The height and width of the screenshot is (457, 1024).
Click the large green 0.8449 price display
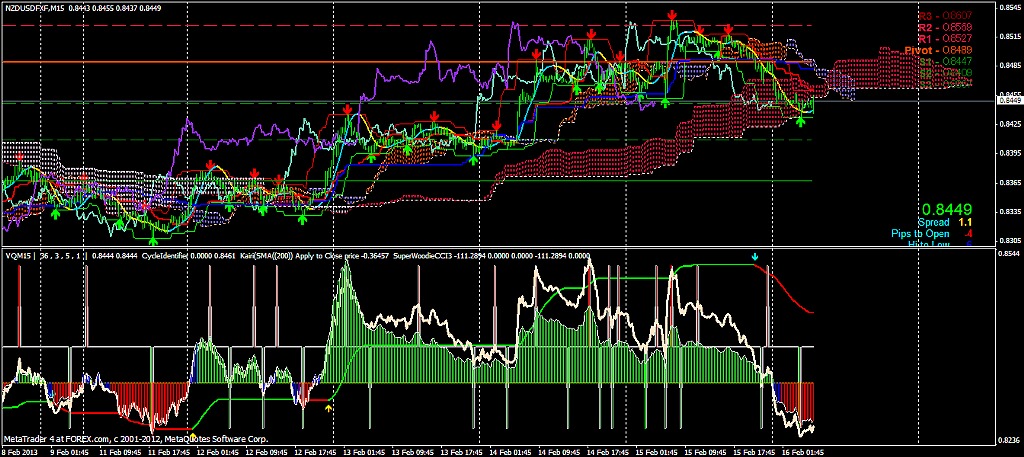[947, 210]
